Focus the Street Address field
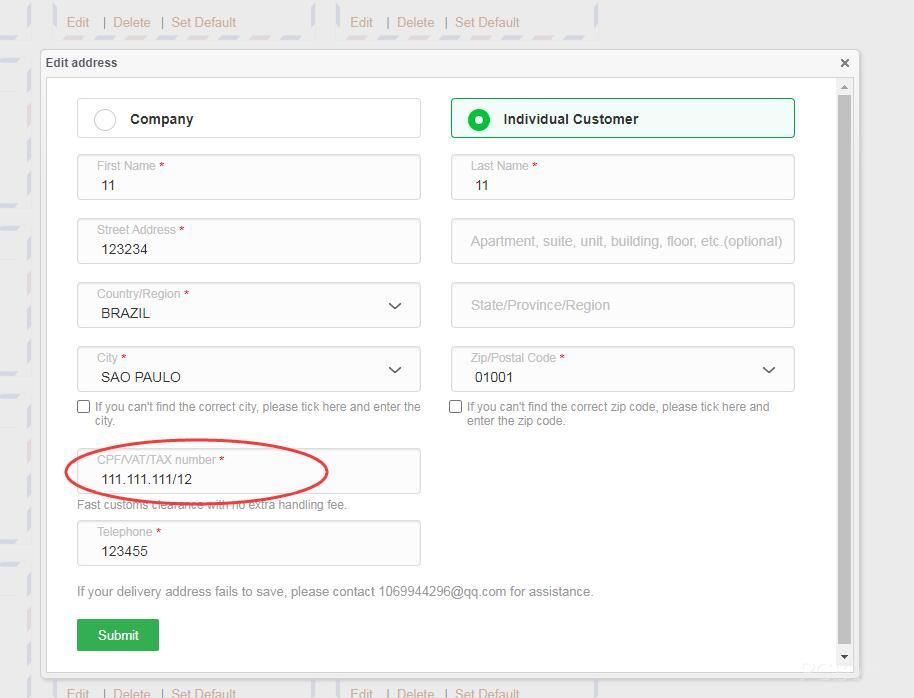914x698 pixels. coord(248,249)
